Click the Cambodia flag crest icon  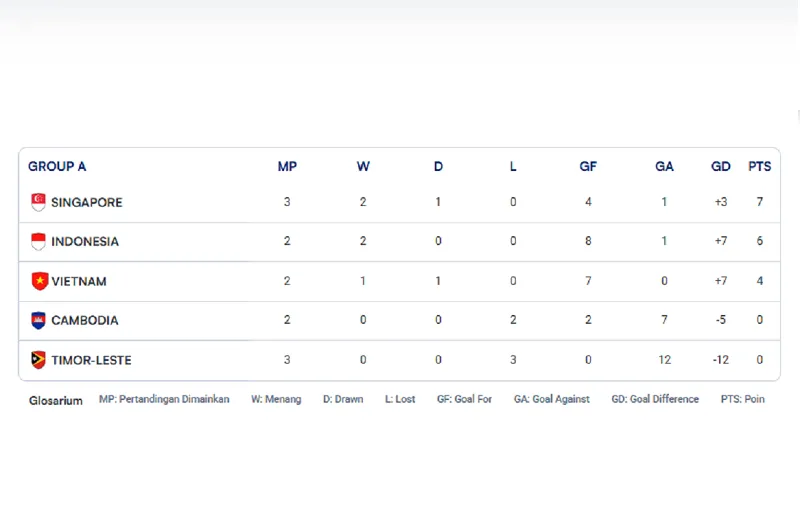tap(38, 320)
